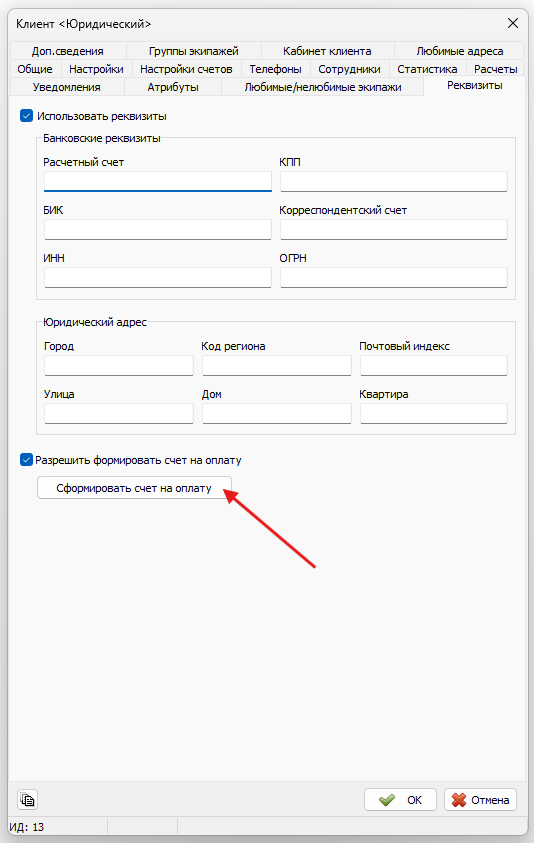534x843 pixels.
Task: Select the ИНН input field
Action: (x=158, y=277)
